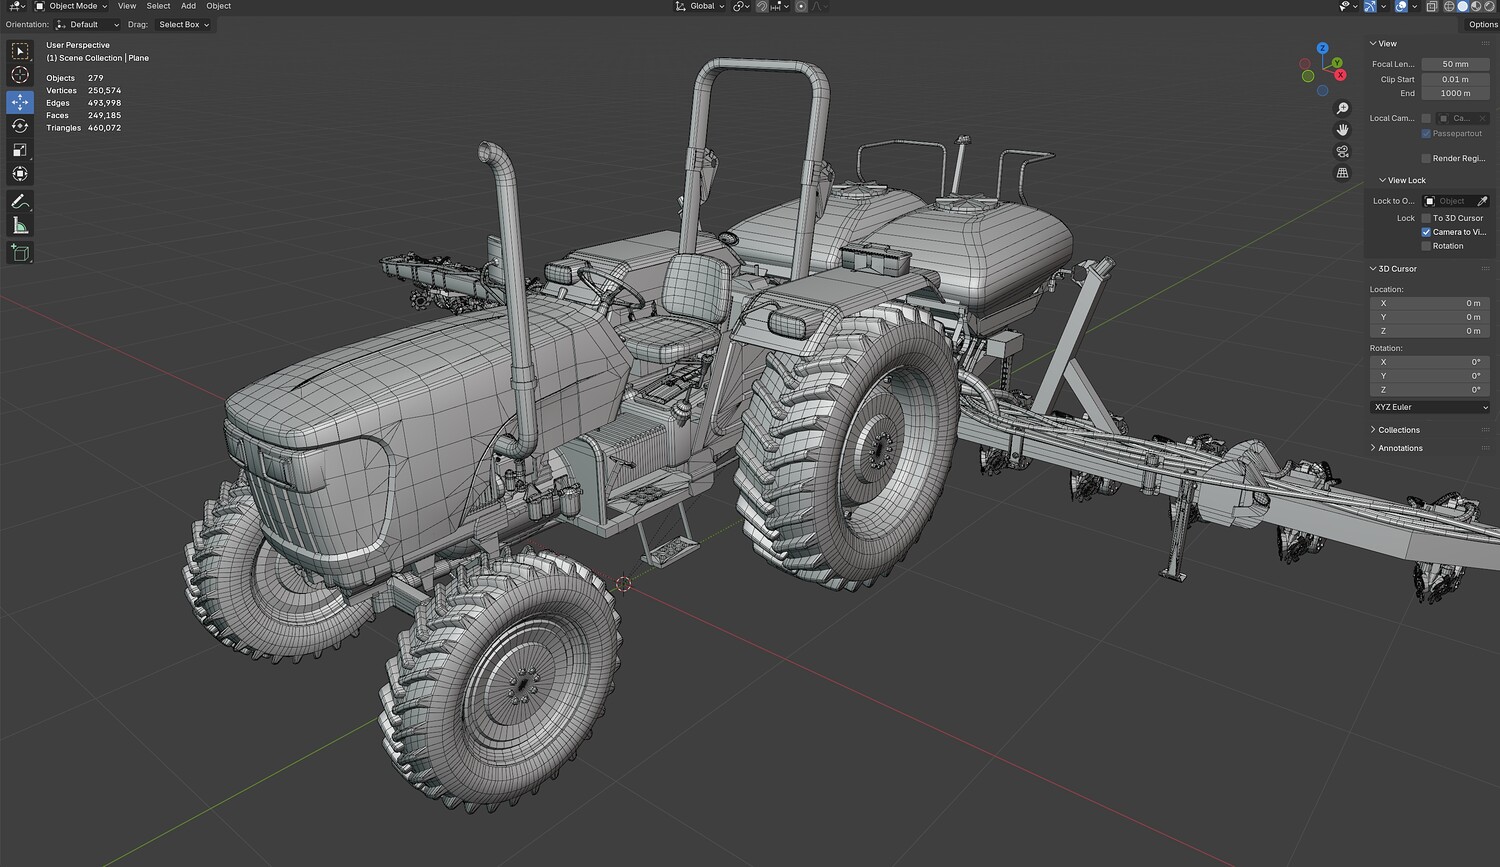Toggle viewport overlays display
Screen dimensions: 1500x867
click(1401, 6)
